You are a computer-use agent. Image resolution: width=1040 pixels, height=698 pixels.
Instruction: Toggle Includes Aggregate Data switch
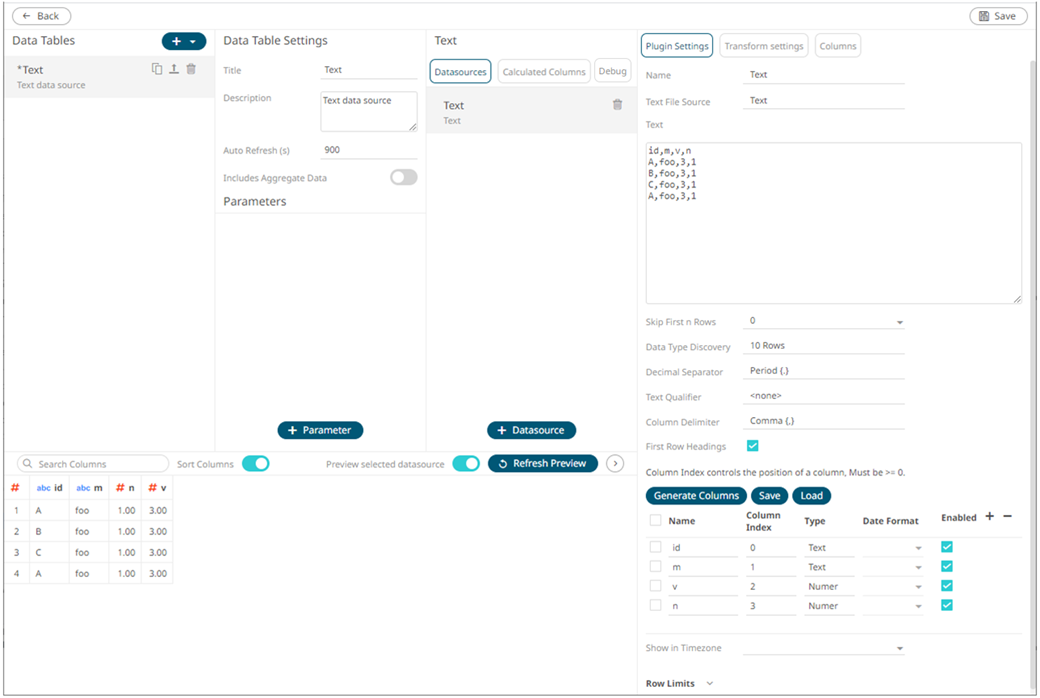(x=403, y=177)
